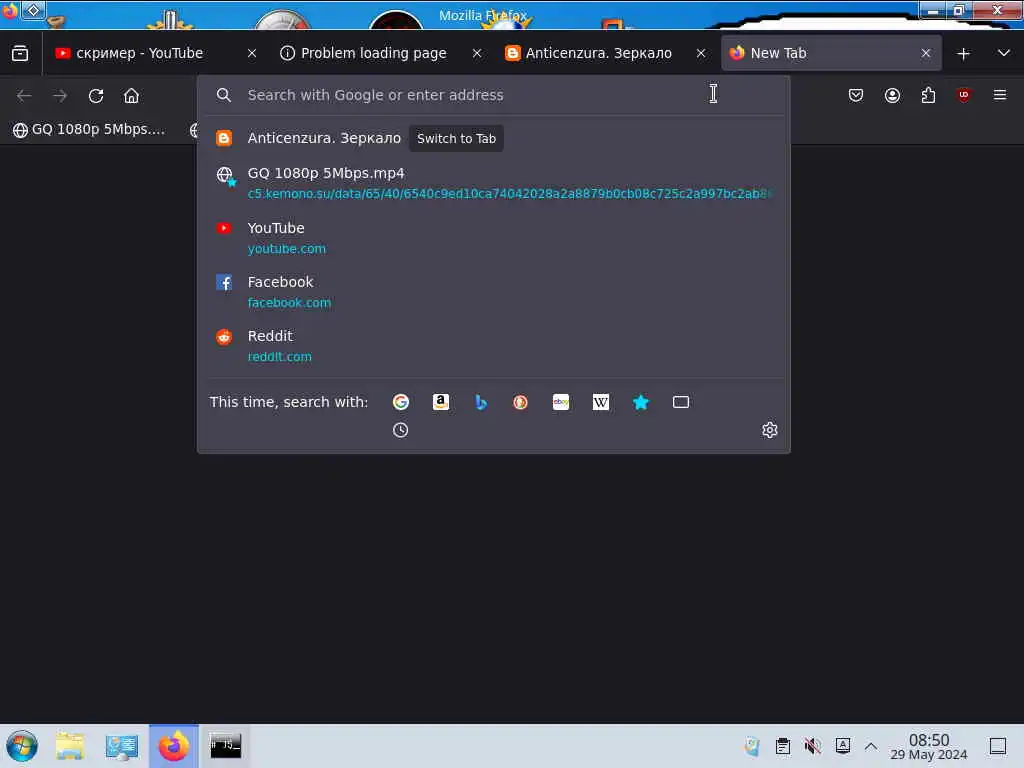1024x768 pixels.
Task: Search with Bing one-off icon
Action: 481,402
